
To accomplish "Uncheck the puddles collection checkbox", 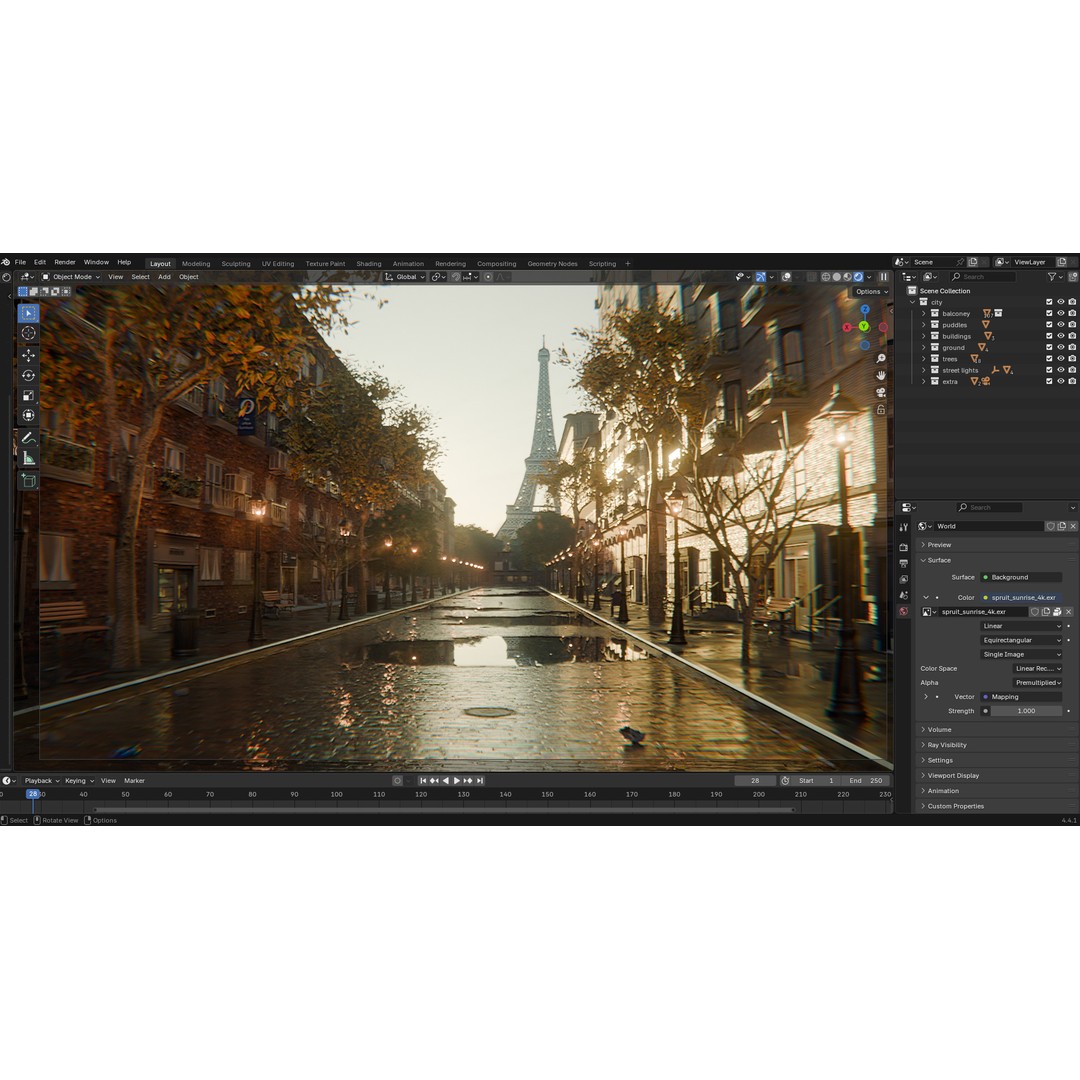I will click(x=1049, y=325).
